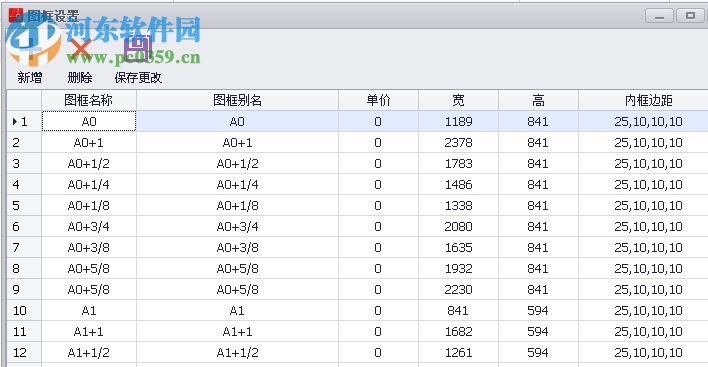Select row header number 7
708x367 pixels.
(24, 247)
